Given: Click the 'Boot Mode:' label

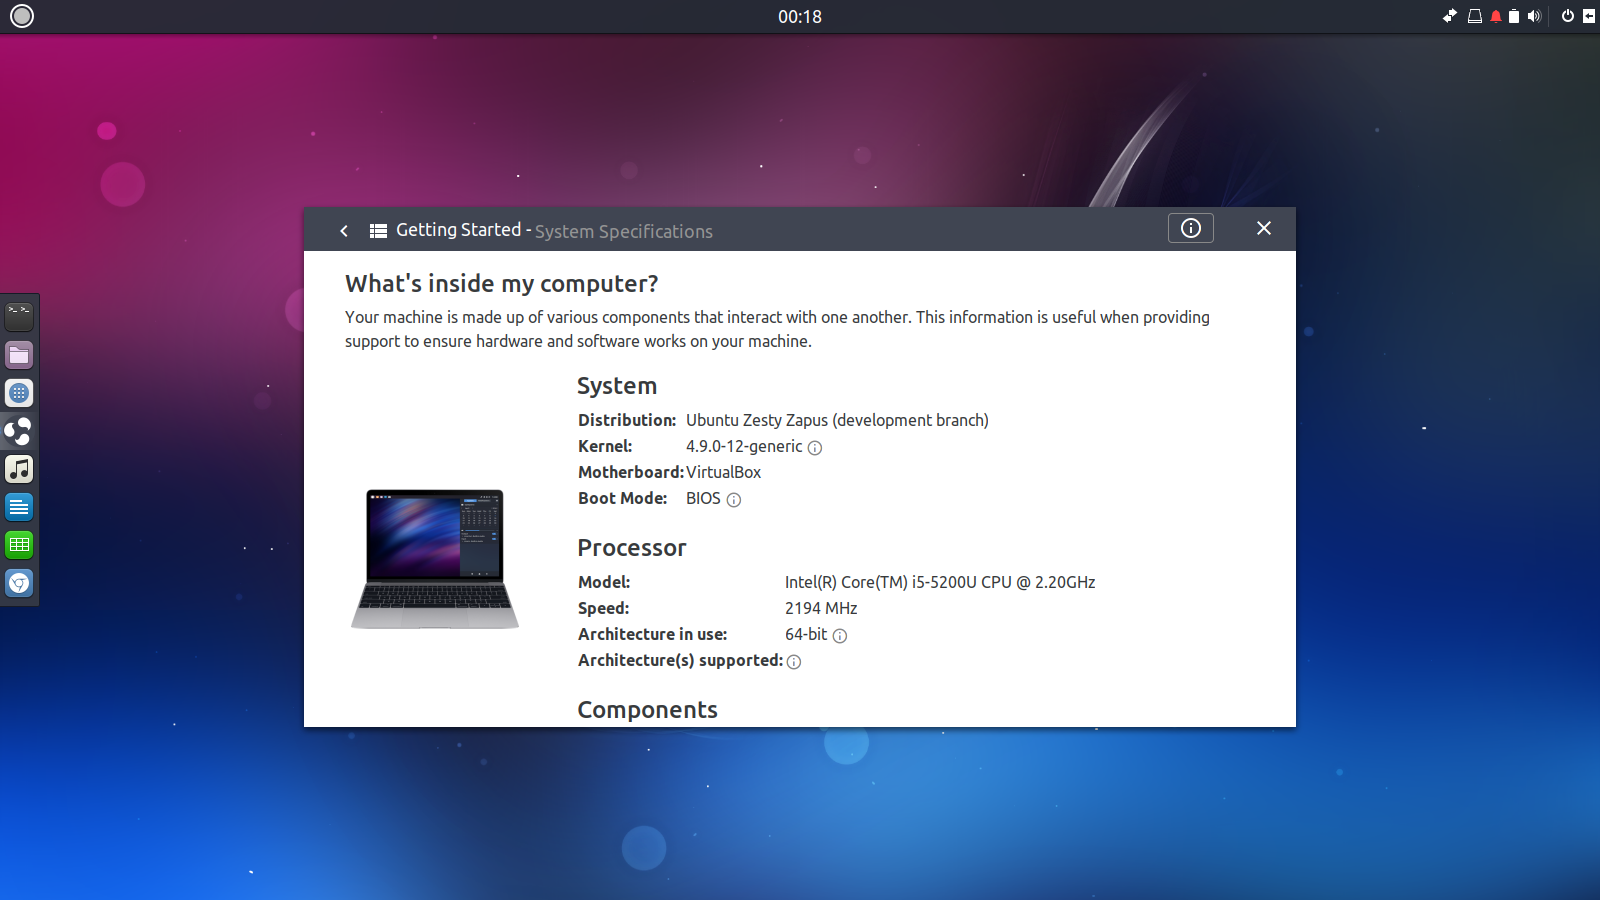Looking at the screenshot, I should point(623,498).
